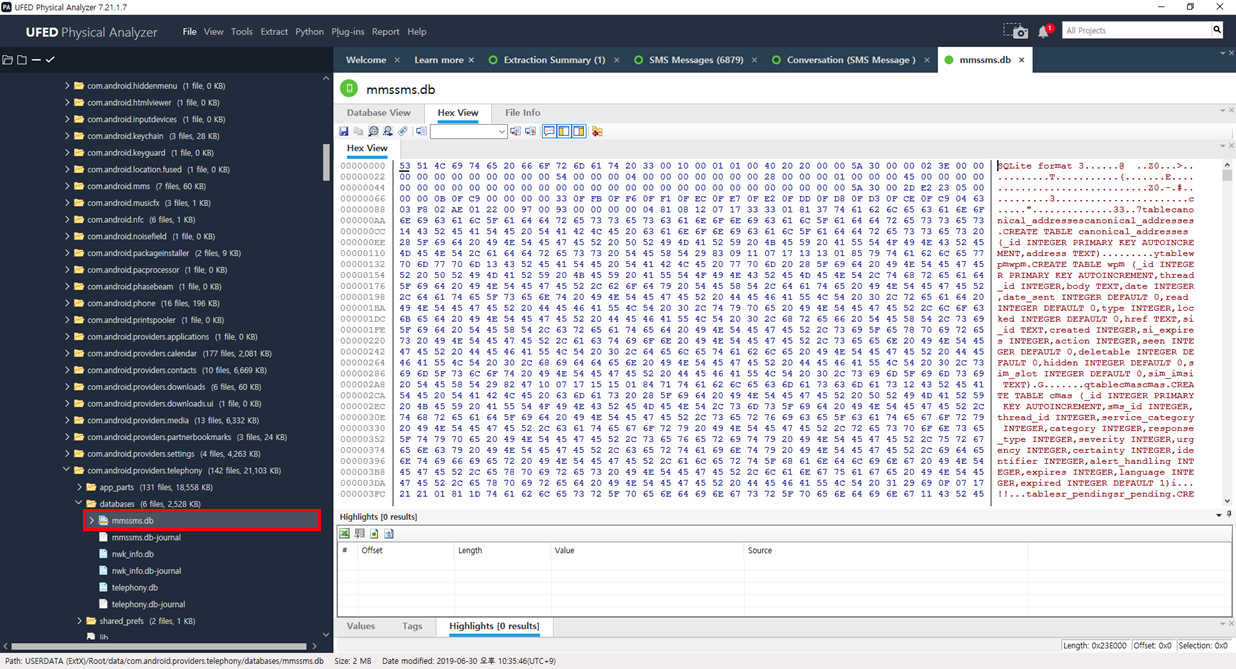
Task: Expand the shared_prefs folder
Action: pyautogui.click(x=79, y=621)
